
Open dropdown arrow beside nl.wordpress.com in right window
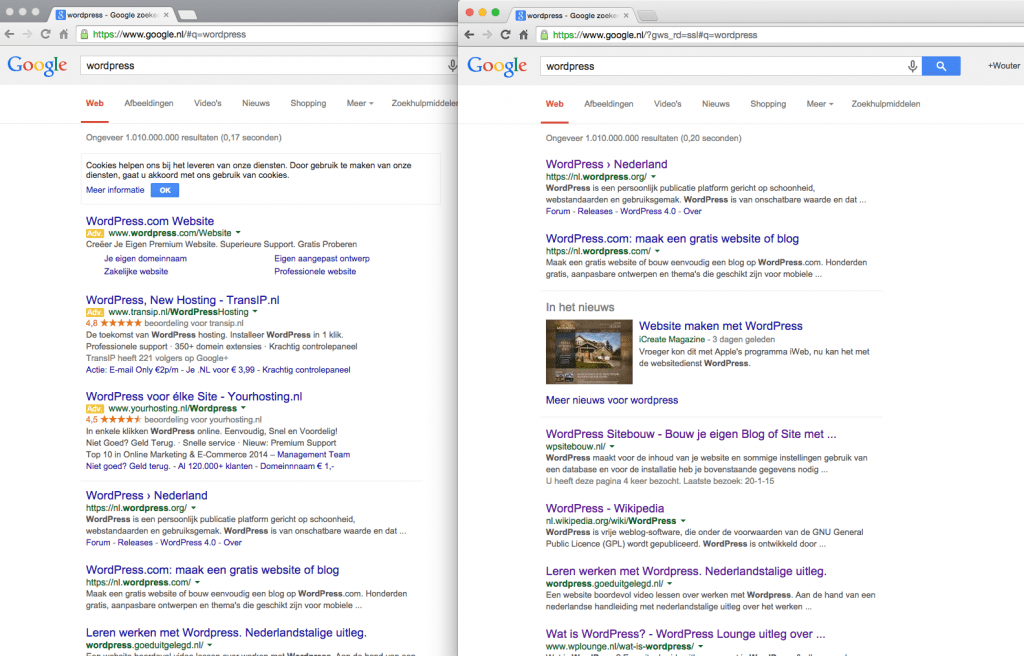pos(658,251)
